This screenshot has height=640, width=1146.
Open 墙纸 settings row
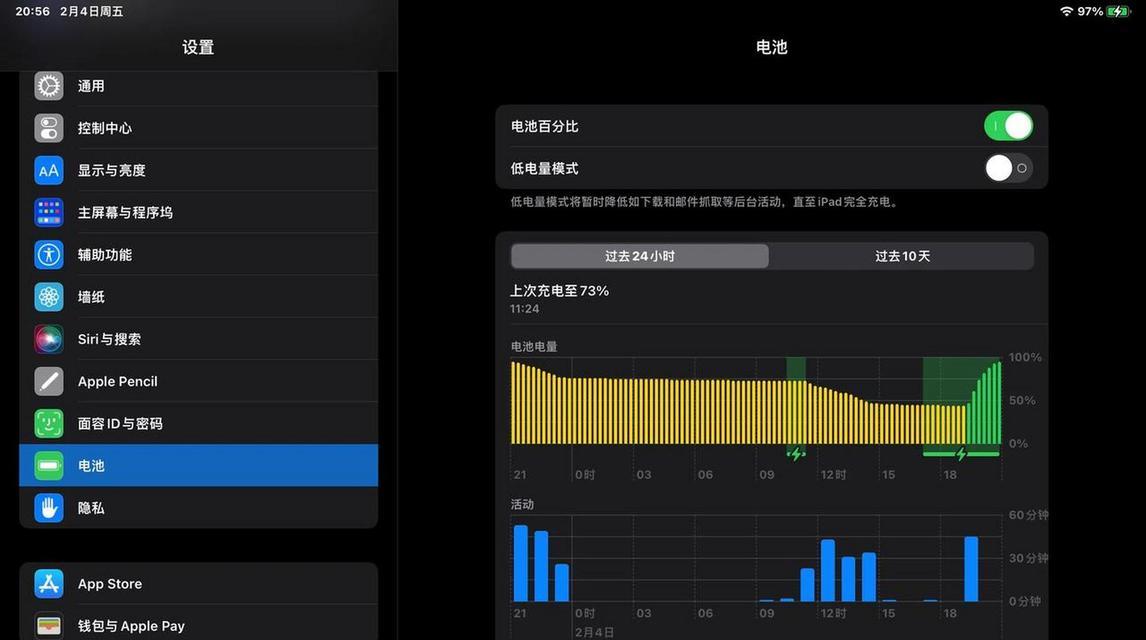[x=199, y=297]
